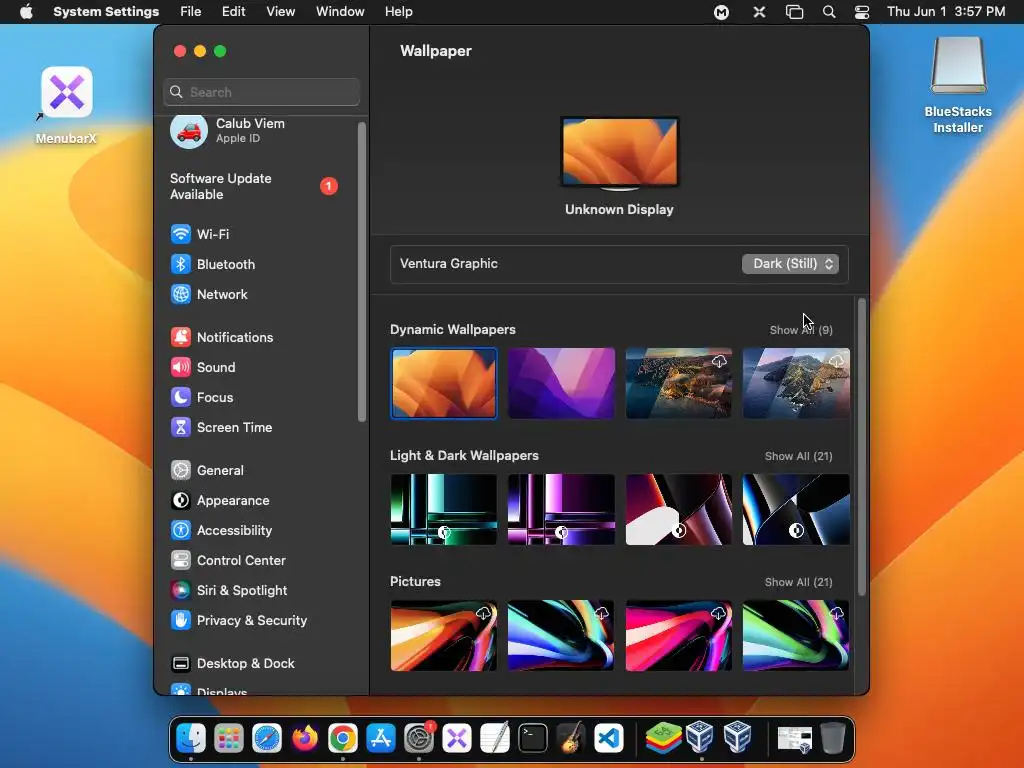Click the sidebar vertical scrollbar
The width and height of the screenshot is (1024, 768).
pyautogui.click(x=362, y=272)
